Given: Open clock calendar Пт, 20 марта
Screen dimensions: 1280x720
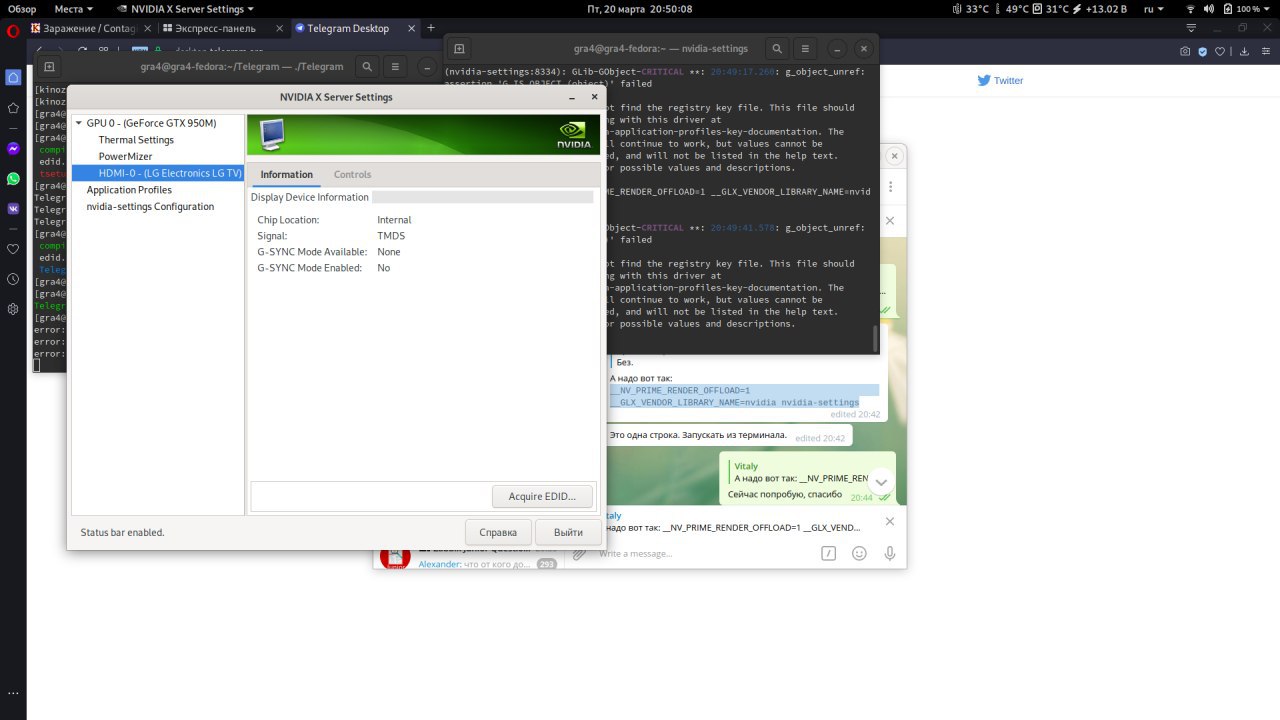Looking at the screenshot, I should coord(640,8).
